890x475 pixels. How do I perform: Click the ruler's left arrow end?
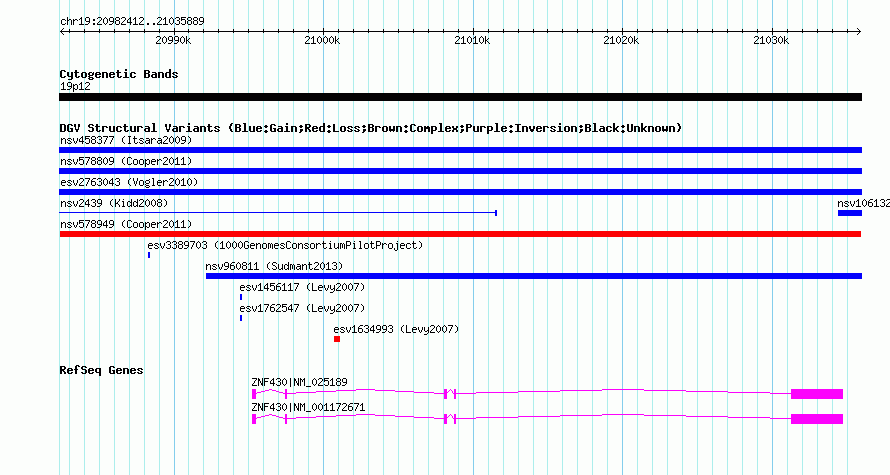pyautogui.click(x=62, y=32)
